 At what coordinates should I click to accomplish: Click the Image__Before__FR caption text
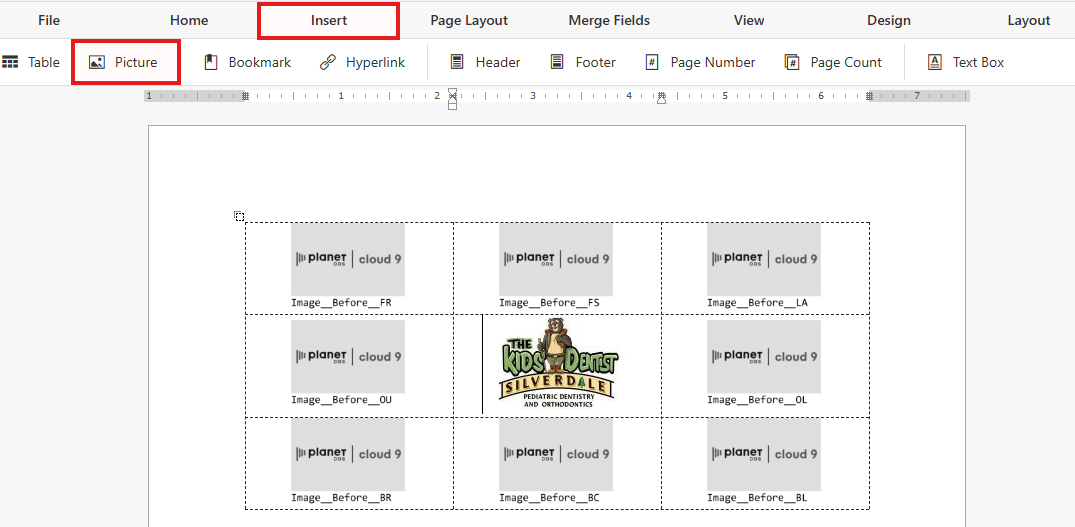coord(341,302)
